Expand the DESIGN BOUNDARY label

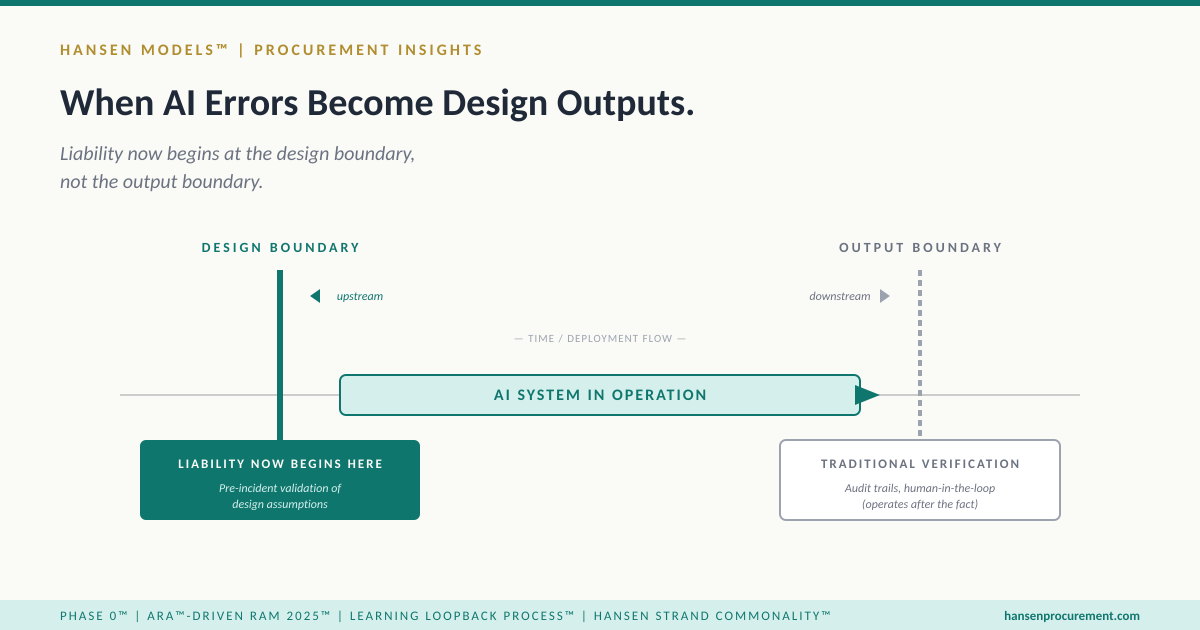coord(280,247)
